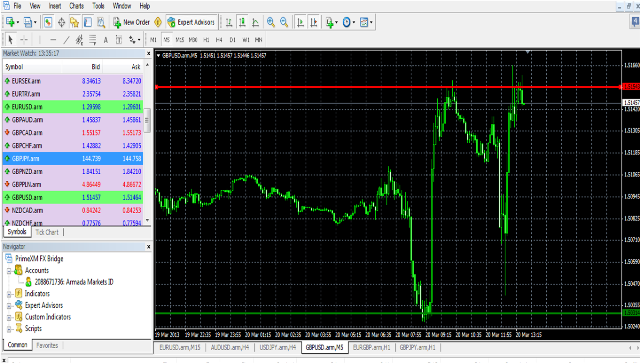Open the new chart dropdown arrow
Image resolution: width=640 pixels, height=363 pixels.
(18, 22)
